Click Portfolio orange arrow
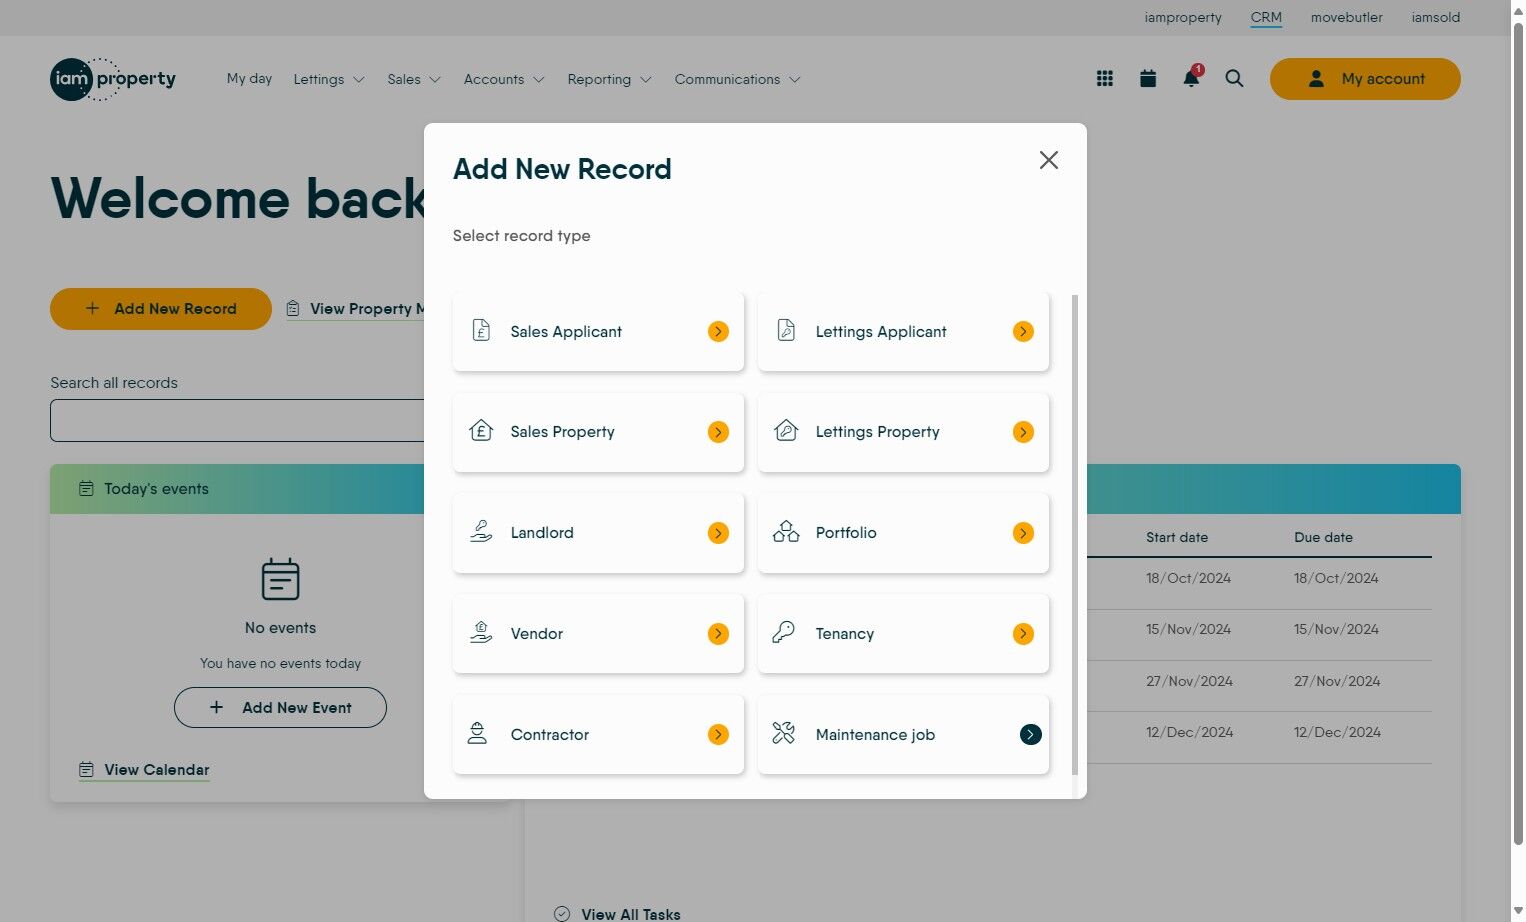Screen dimensions: 1526x922 point(1023,533)
